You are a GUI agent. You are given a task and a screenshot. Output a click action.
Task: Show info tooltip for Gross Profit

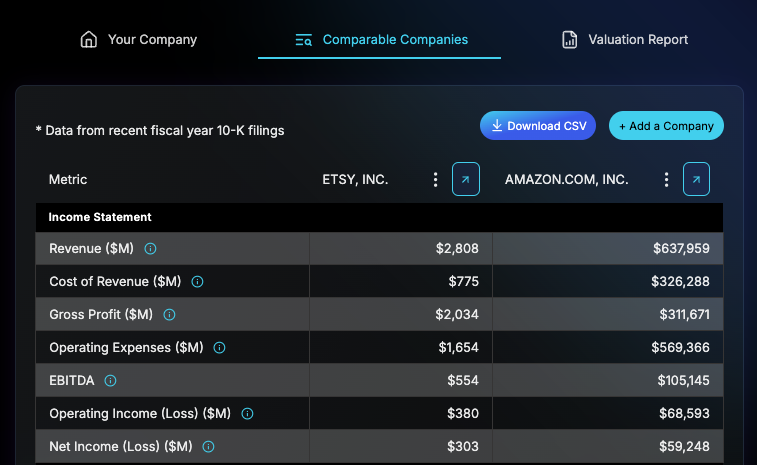pos(169,315)
